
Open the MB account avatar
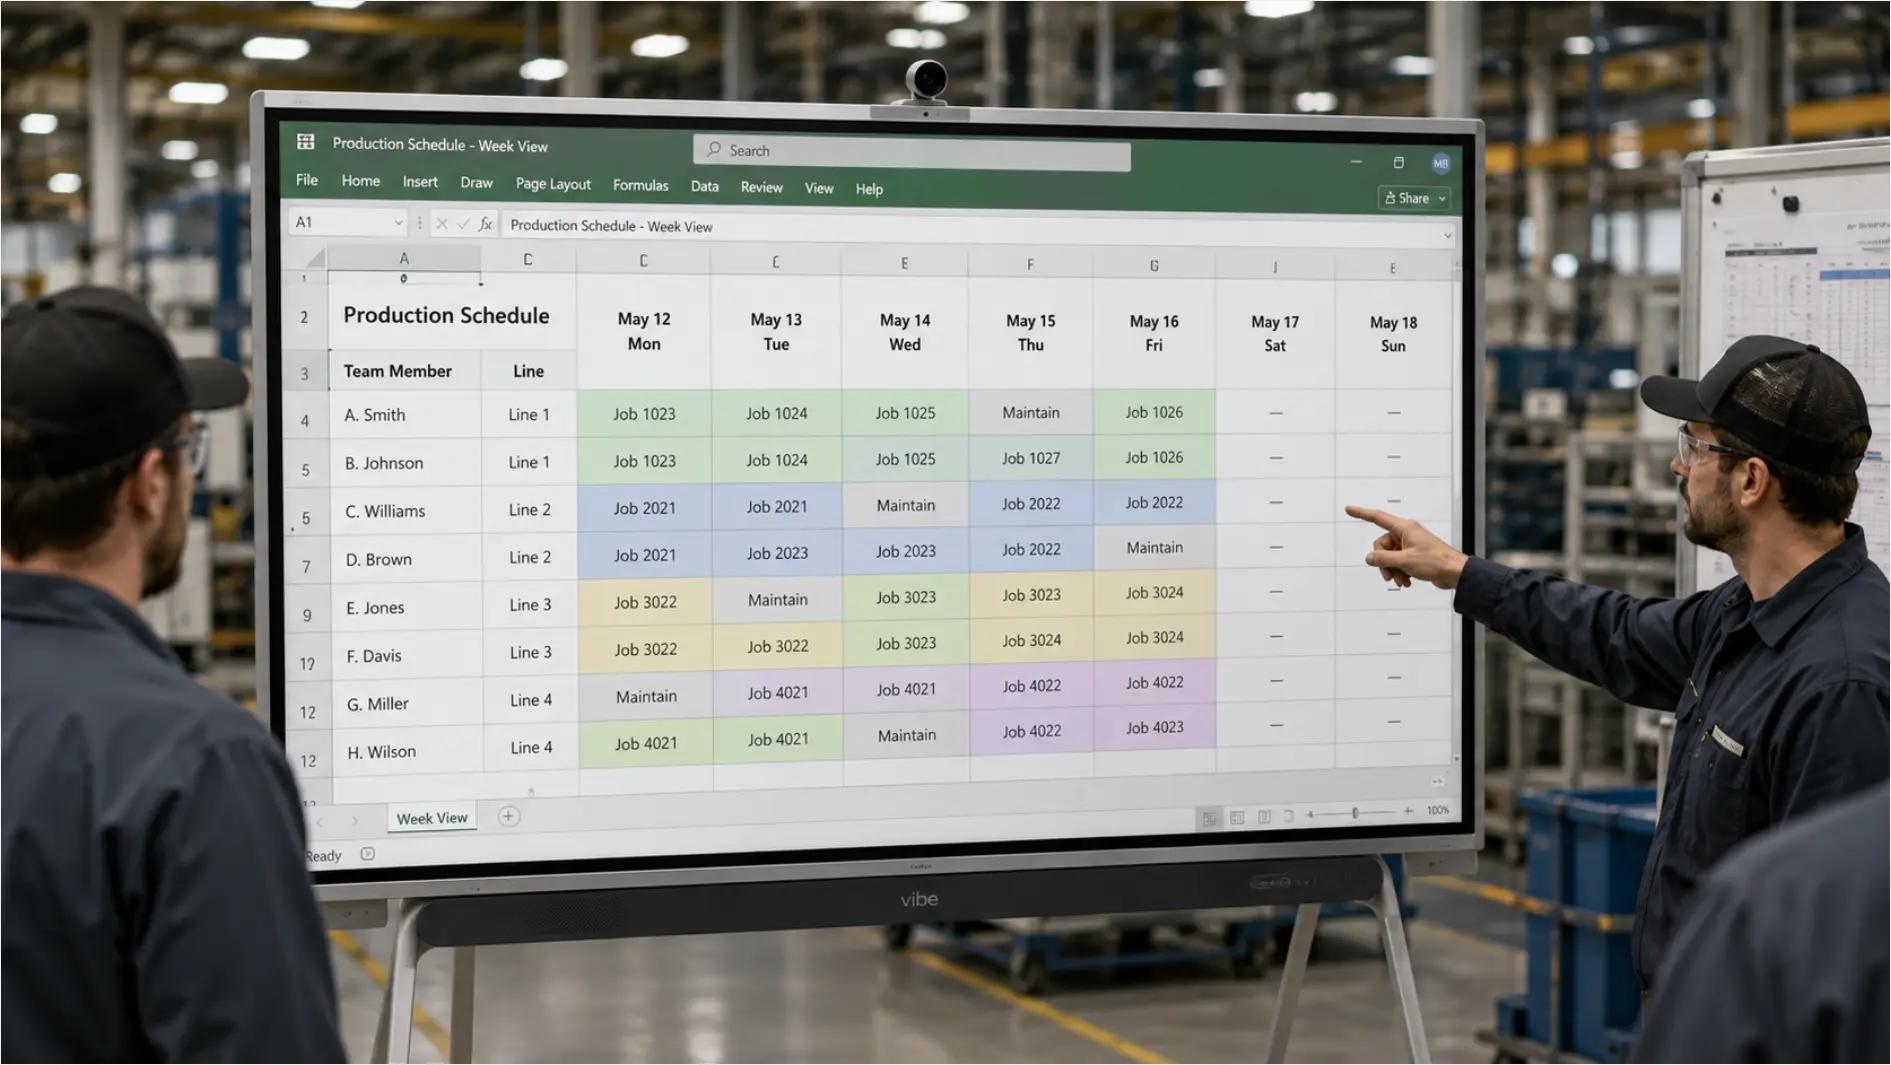(1440, 164)
